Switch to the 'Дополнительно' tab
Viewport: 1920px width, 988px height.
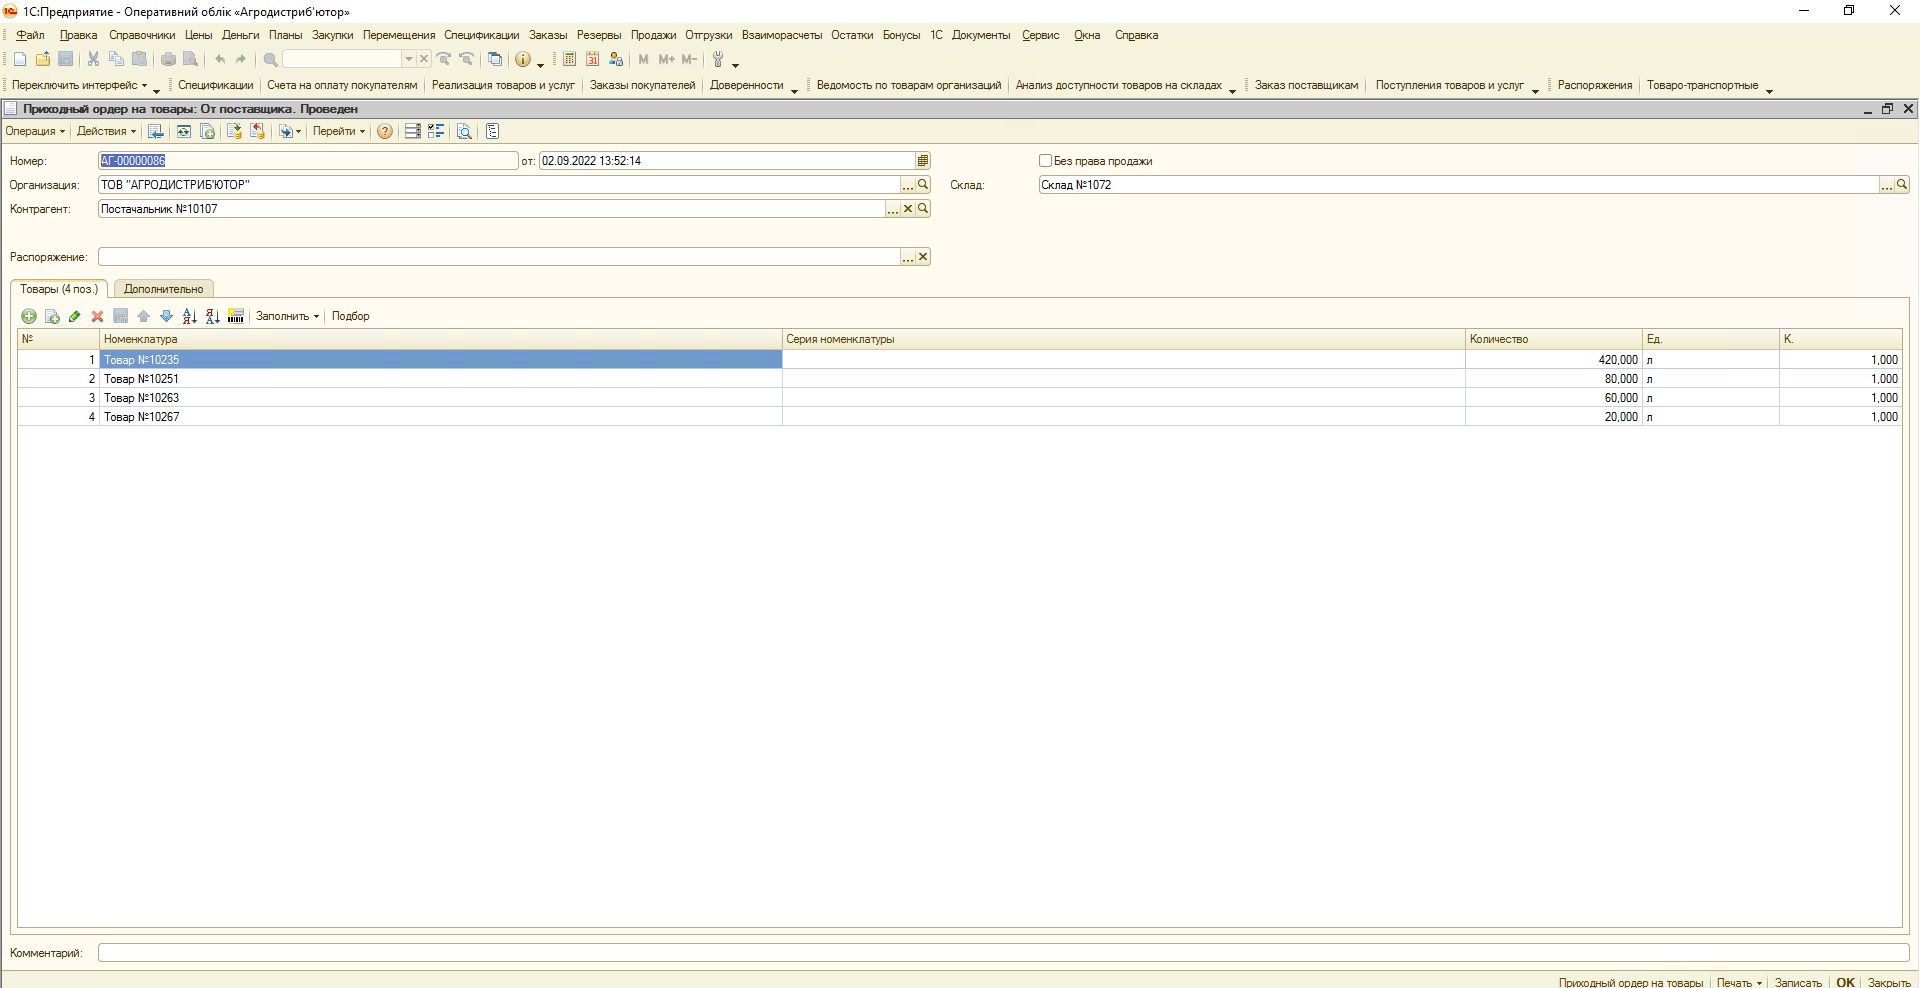coord(163,289)
